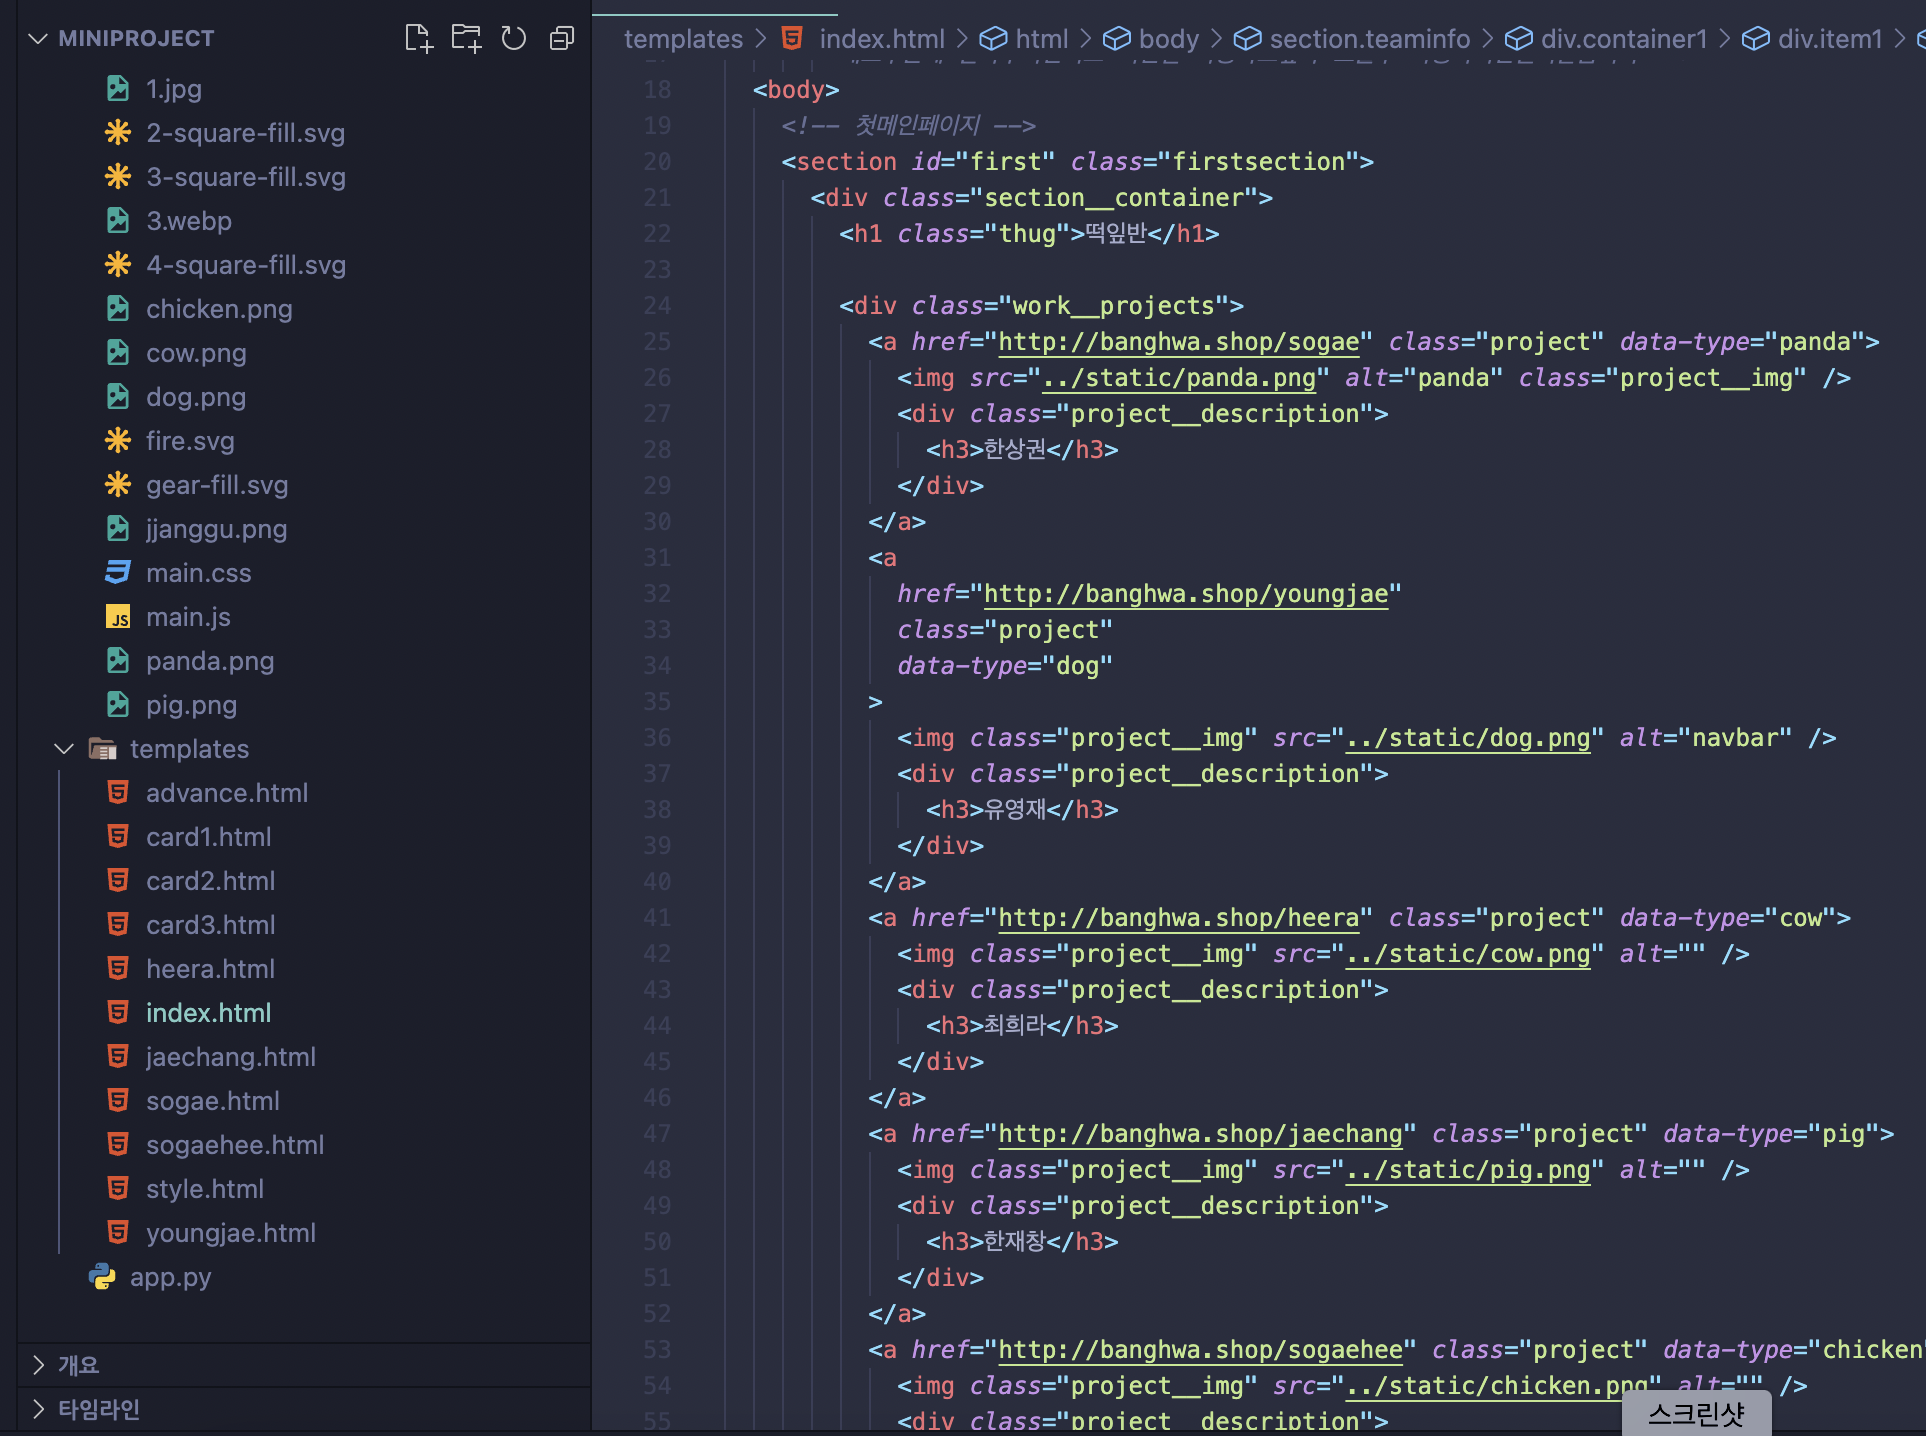Screen dimensions: 1926x1436
Task: Click the 떡잎반 heading text in code
Action: [1116, 234]
